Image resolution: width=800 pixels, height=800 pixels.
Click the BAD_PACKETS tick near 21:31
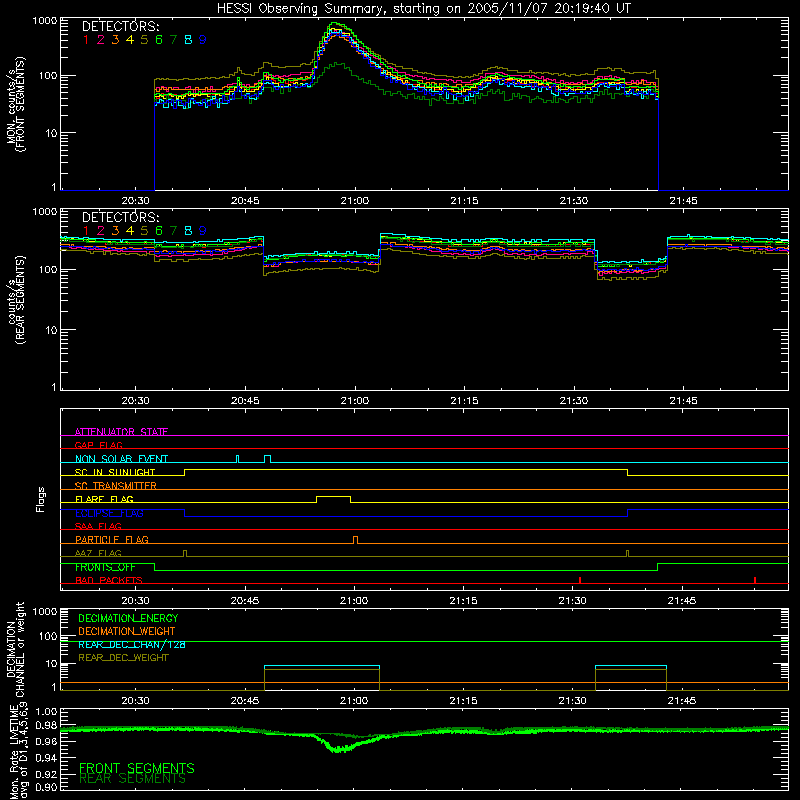580,580
